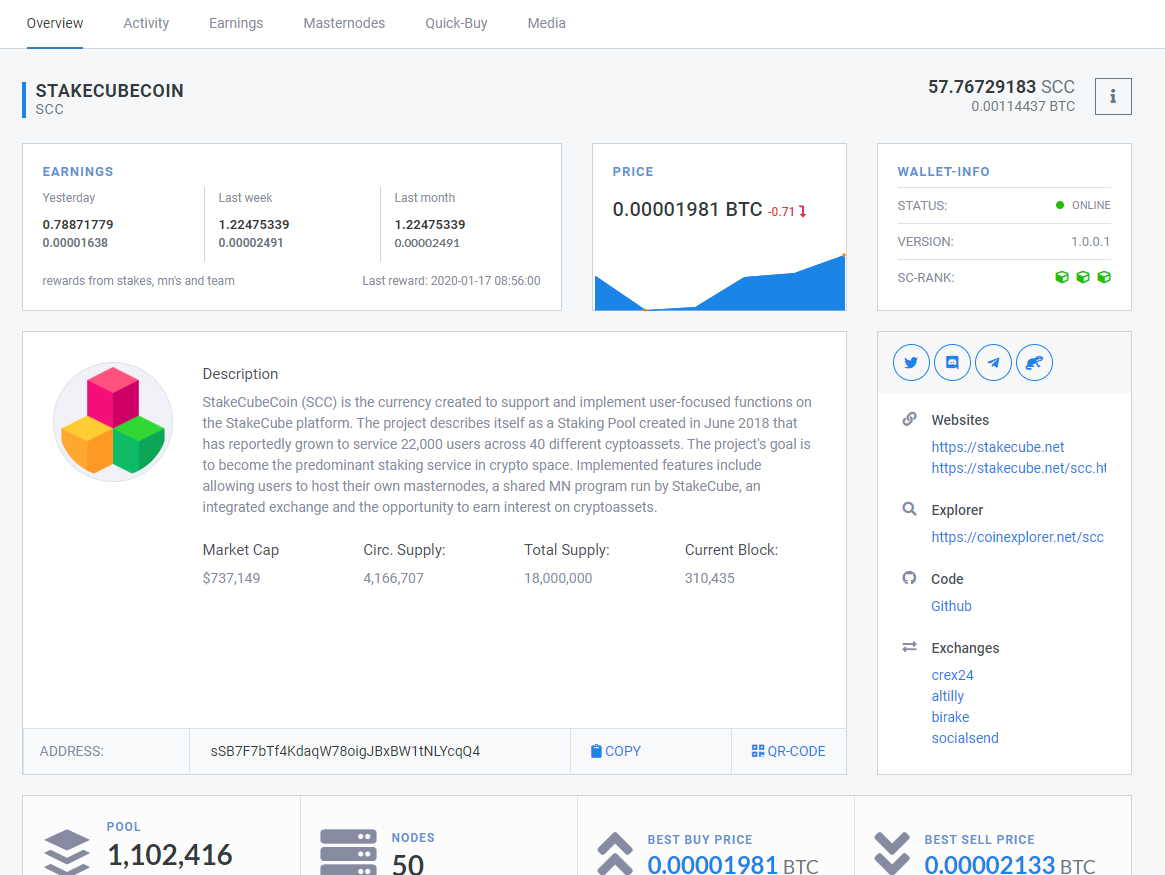Viewport: 1165px width, 875px height.
Task: Click yesterday's earnings 0.78871779
Action: pos(78,224)
